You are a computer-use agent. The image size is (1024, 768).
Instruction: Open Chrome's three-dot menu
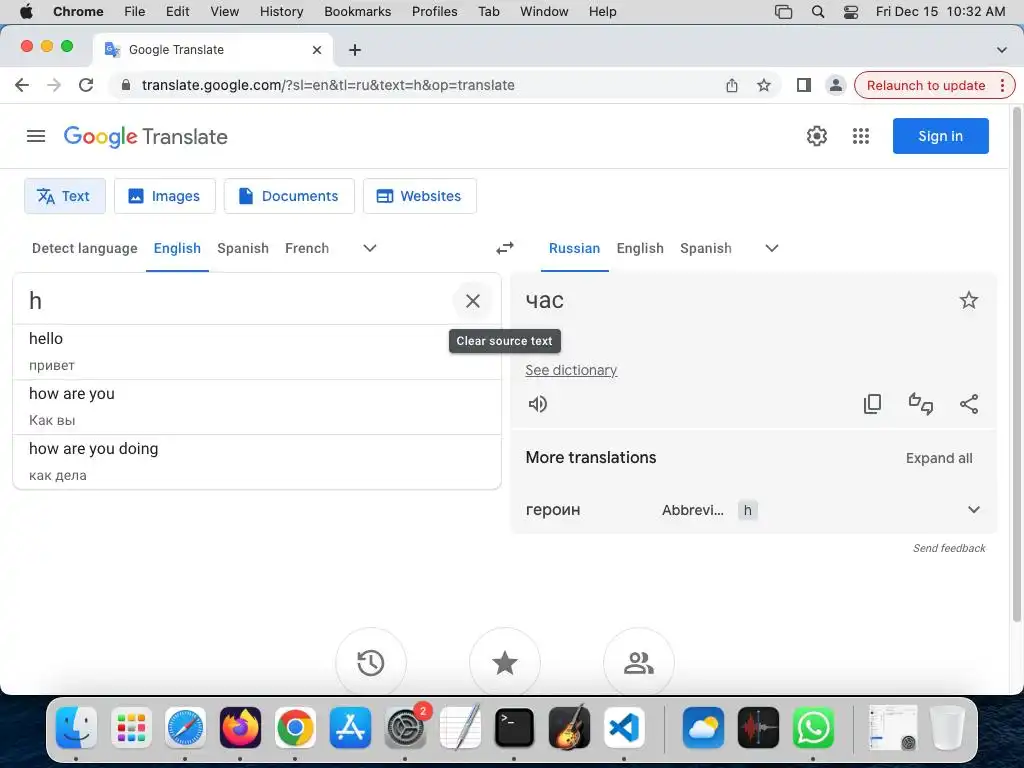tap(1002, 85)
